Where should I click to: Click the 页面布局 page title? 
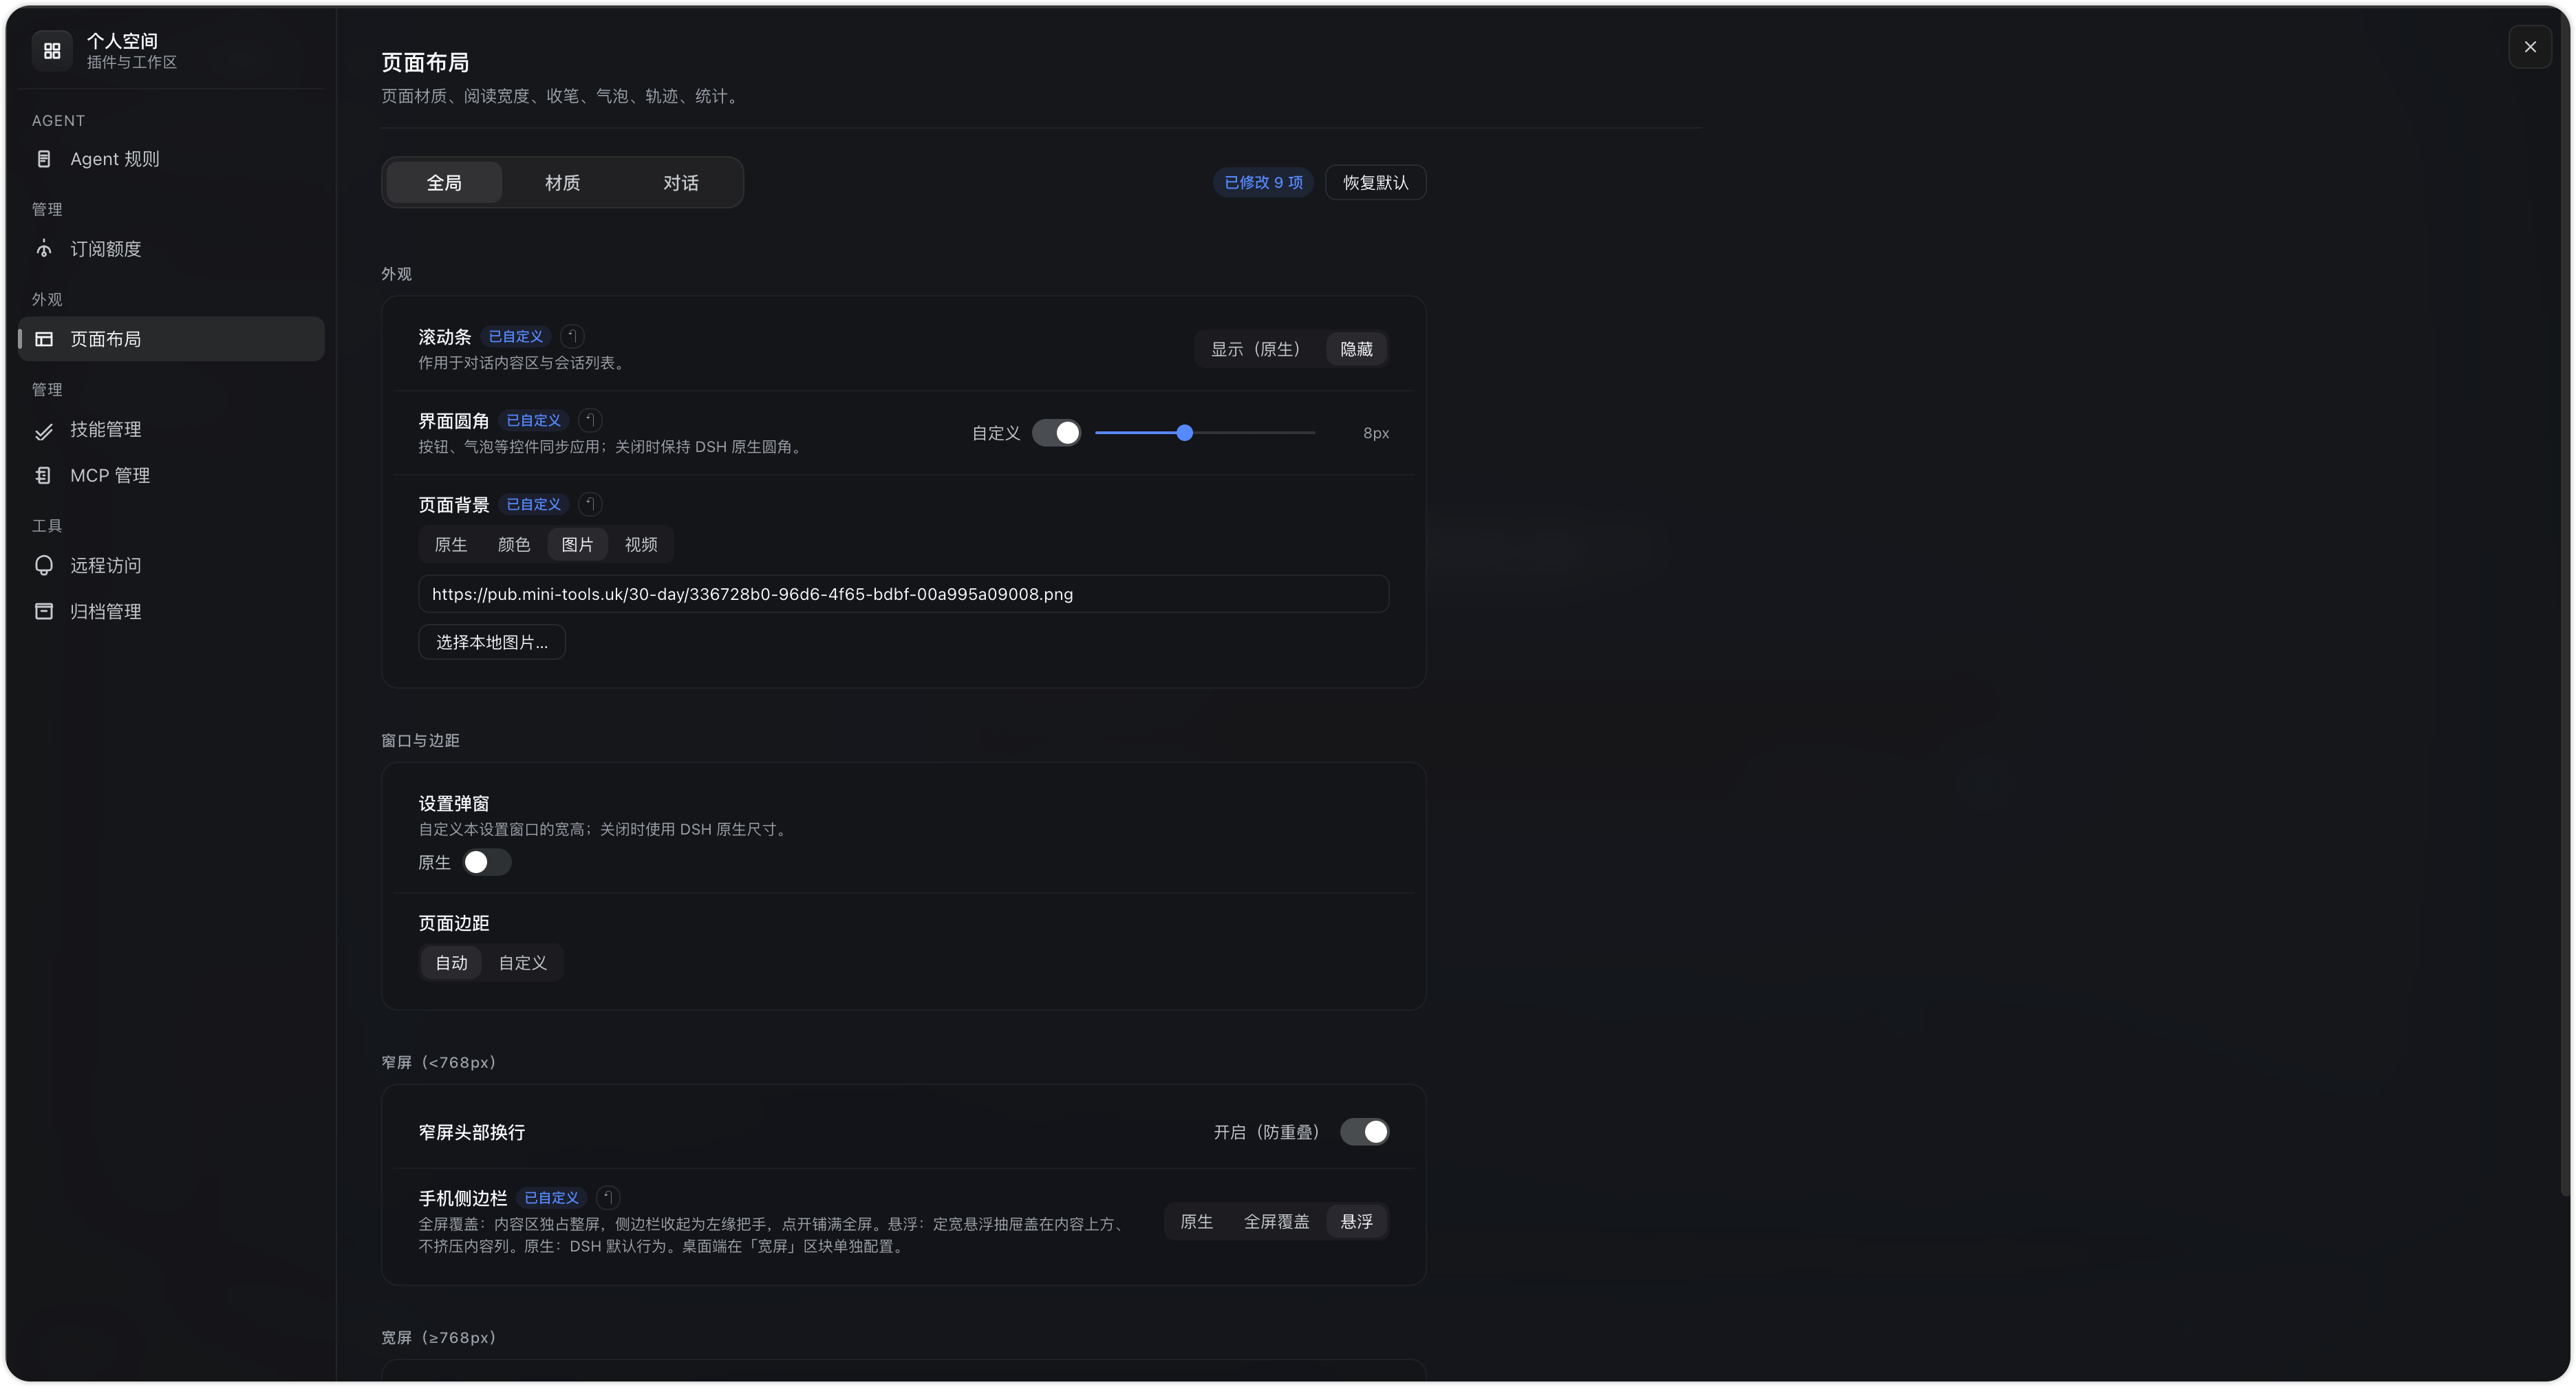425,62
